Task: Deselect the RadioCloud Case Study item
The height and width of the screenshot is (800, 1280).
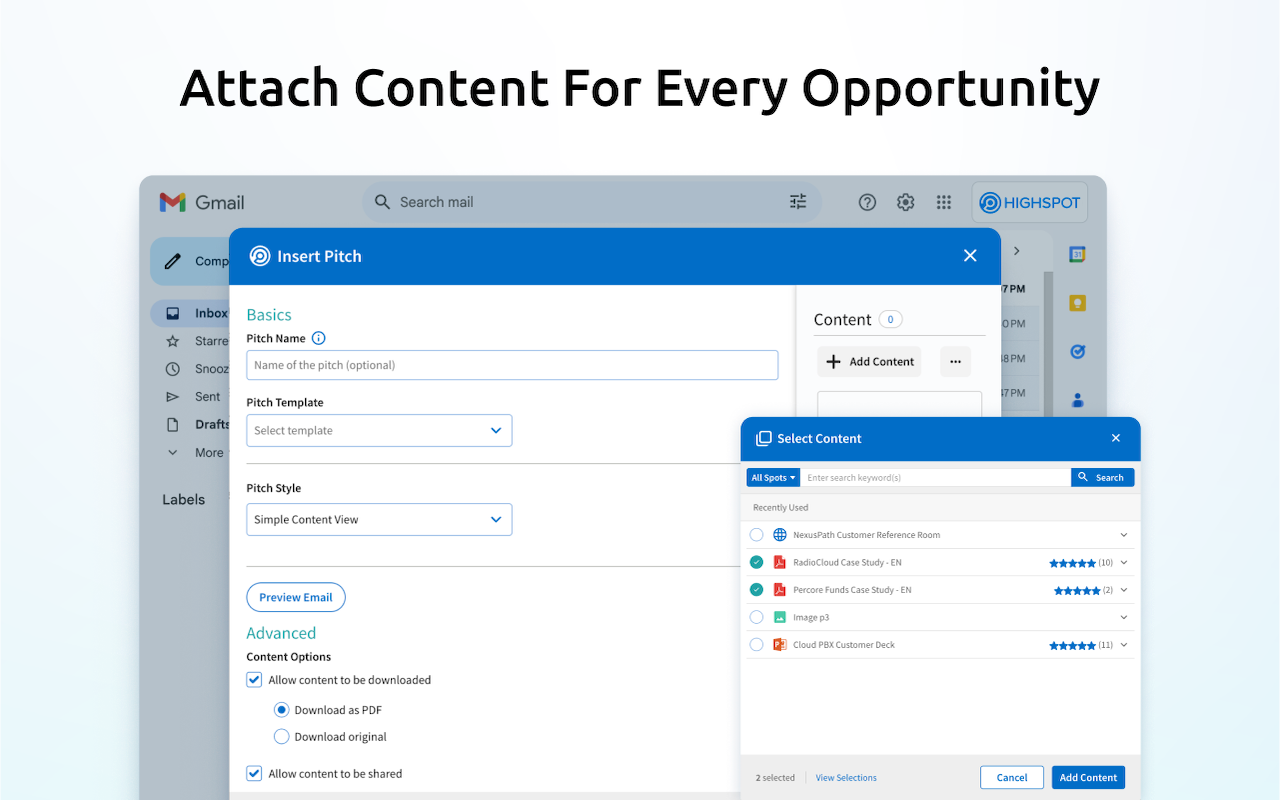Action: coord(756,562)
